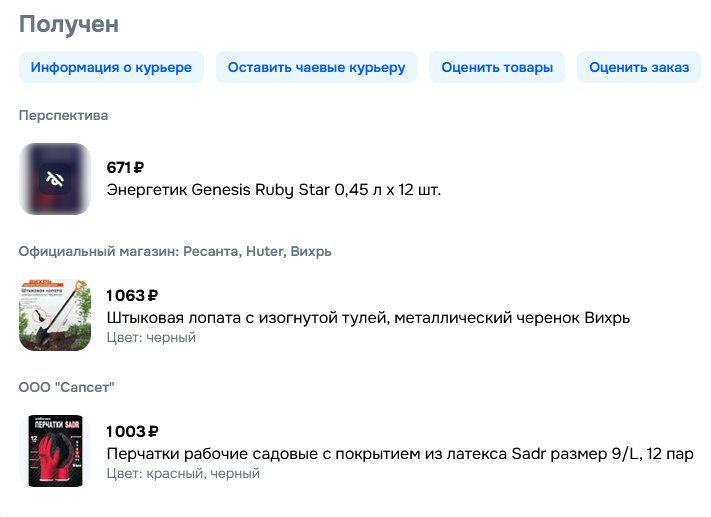
Task: Open the Вихрь shovel product thumbnail
Action: [55, 315]
